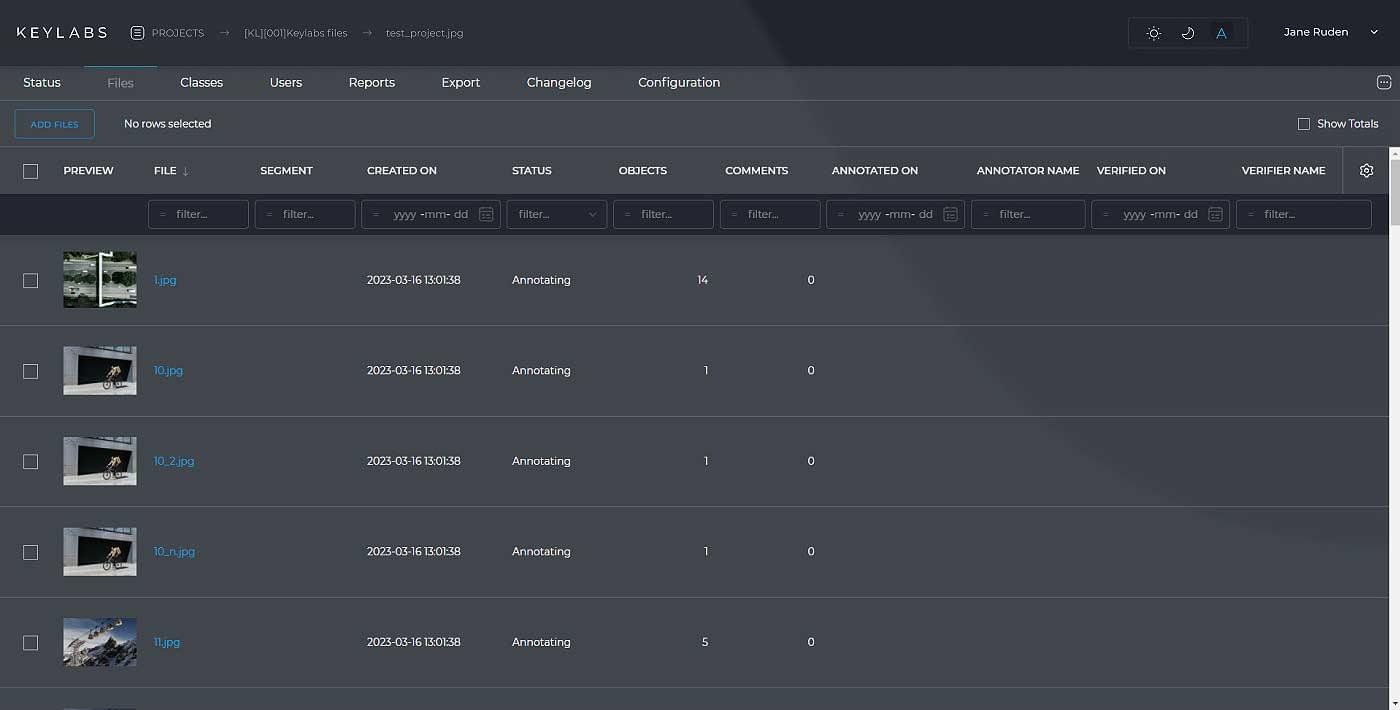This screenshot has height=710, width=1400.
Task: Toggle the select-all rows checkbox
Action: (x=31, y=171)
